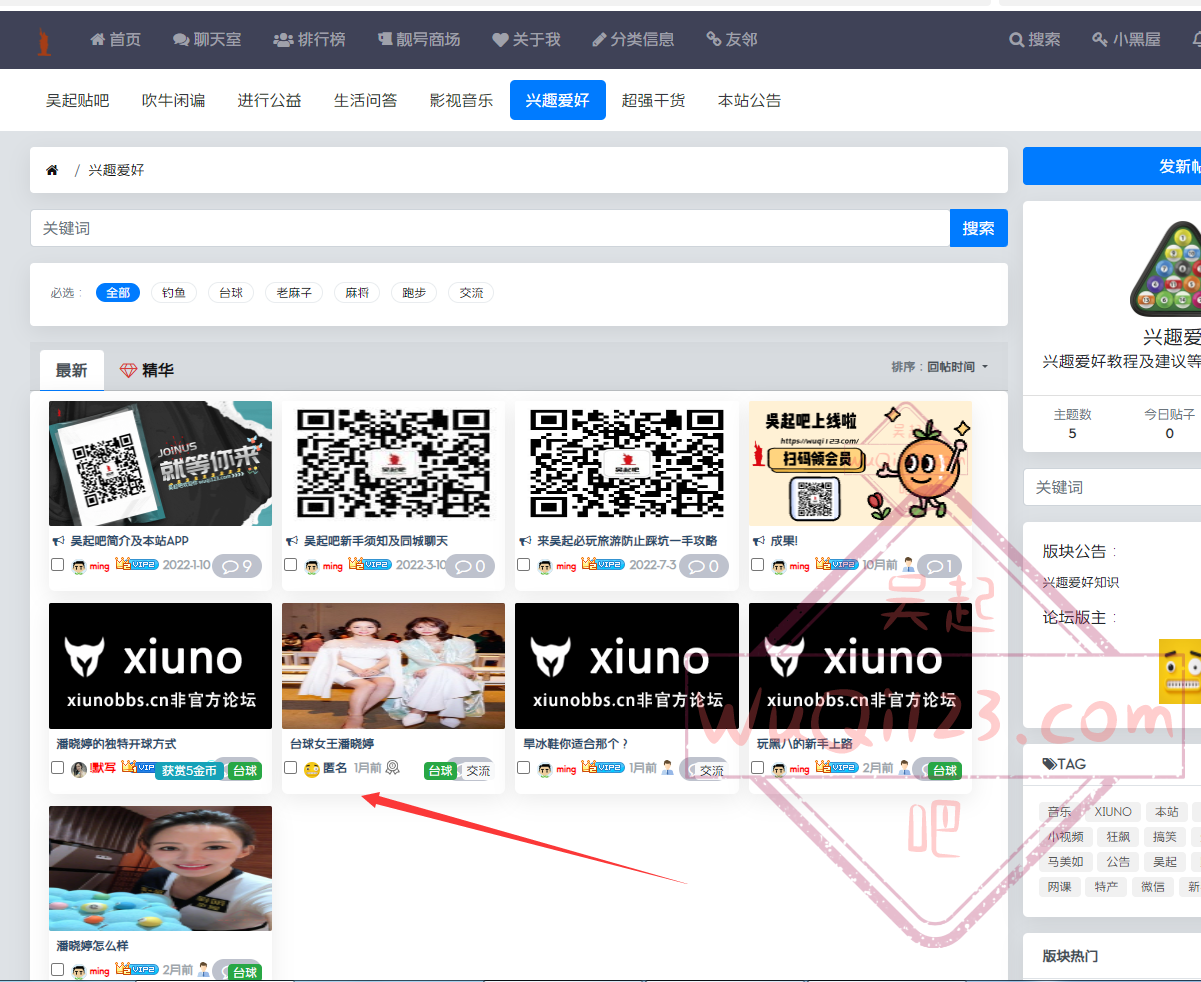Open reply bubble of 吴起吧新手须知及同城聊天
This screenshot has height=982, width=1201.
470,566
